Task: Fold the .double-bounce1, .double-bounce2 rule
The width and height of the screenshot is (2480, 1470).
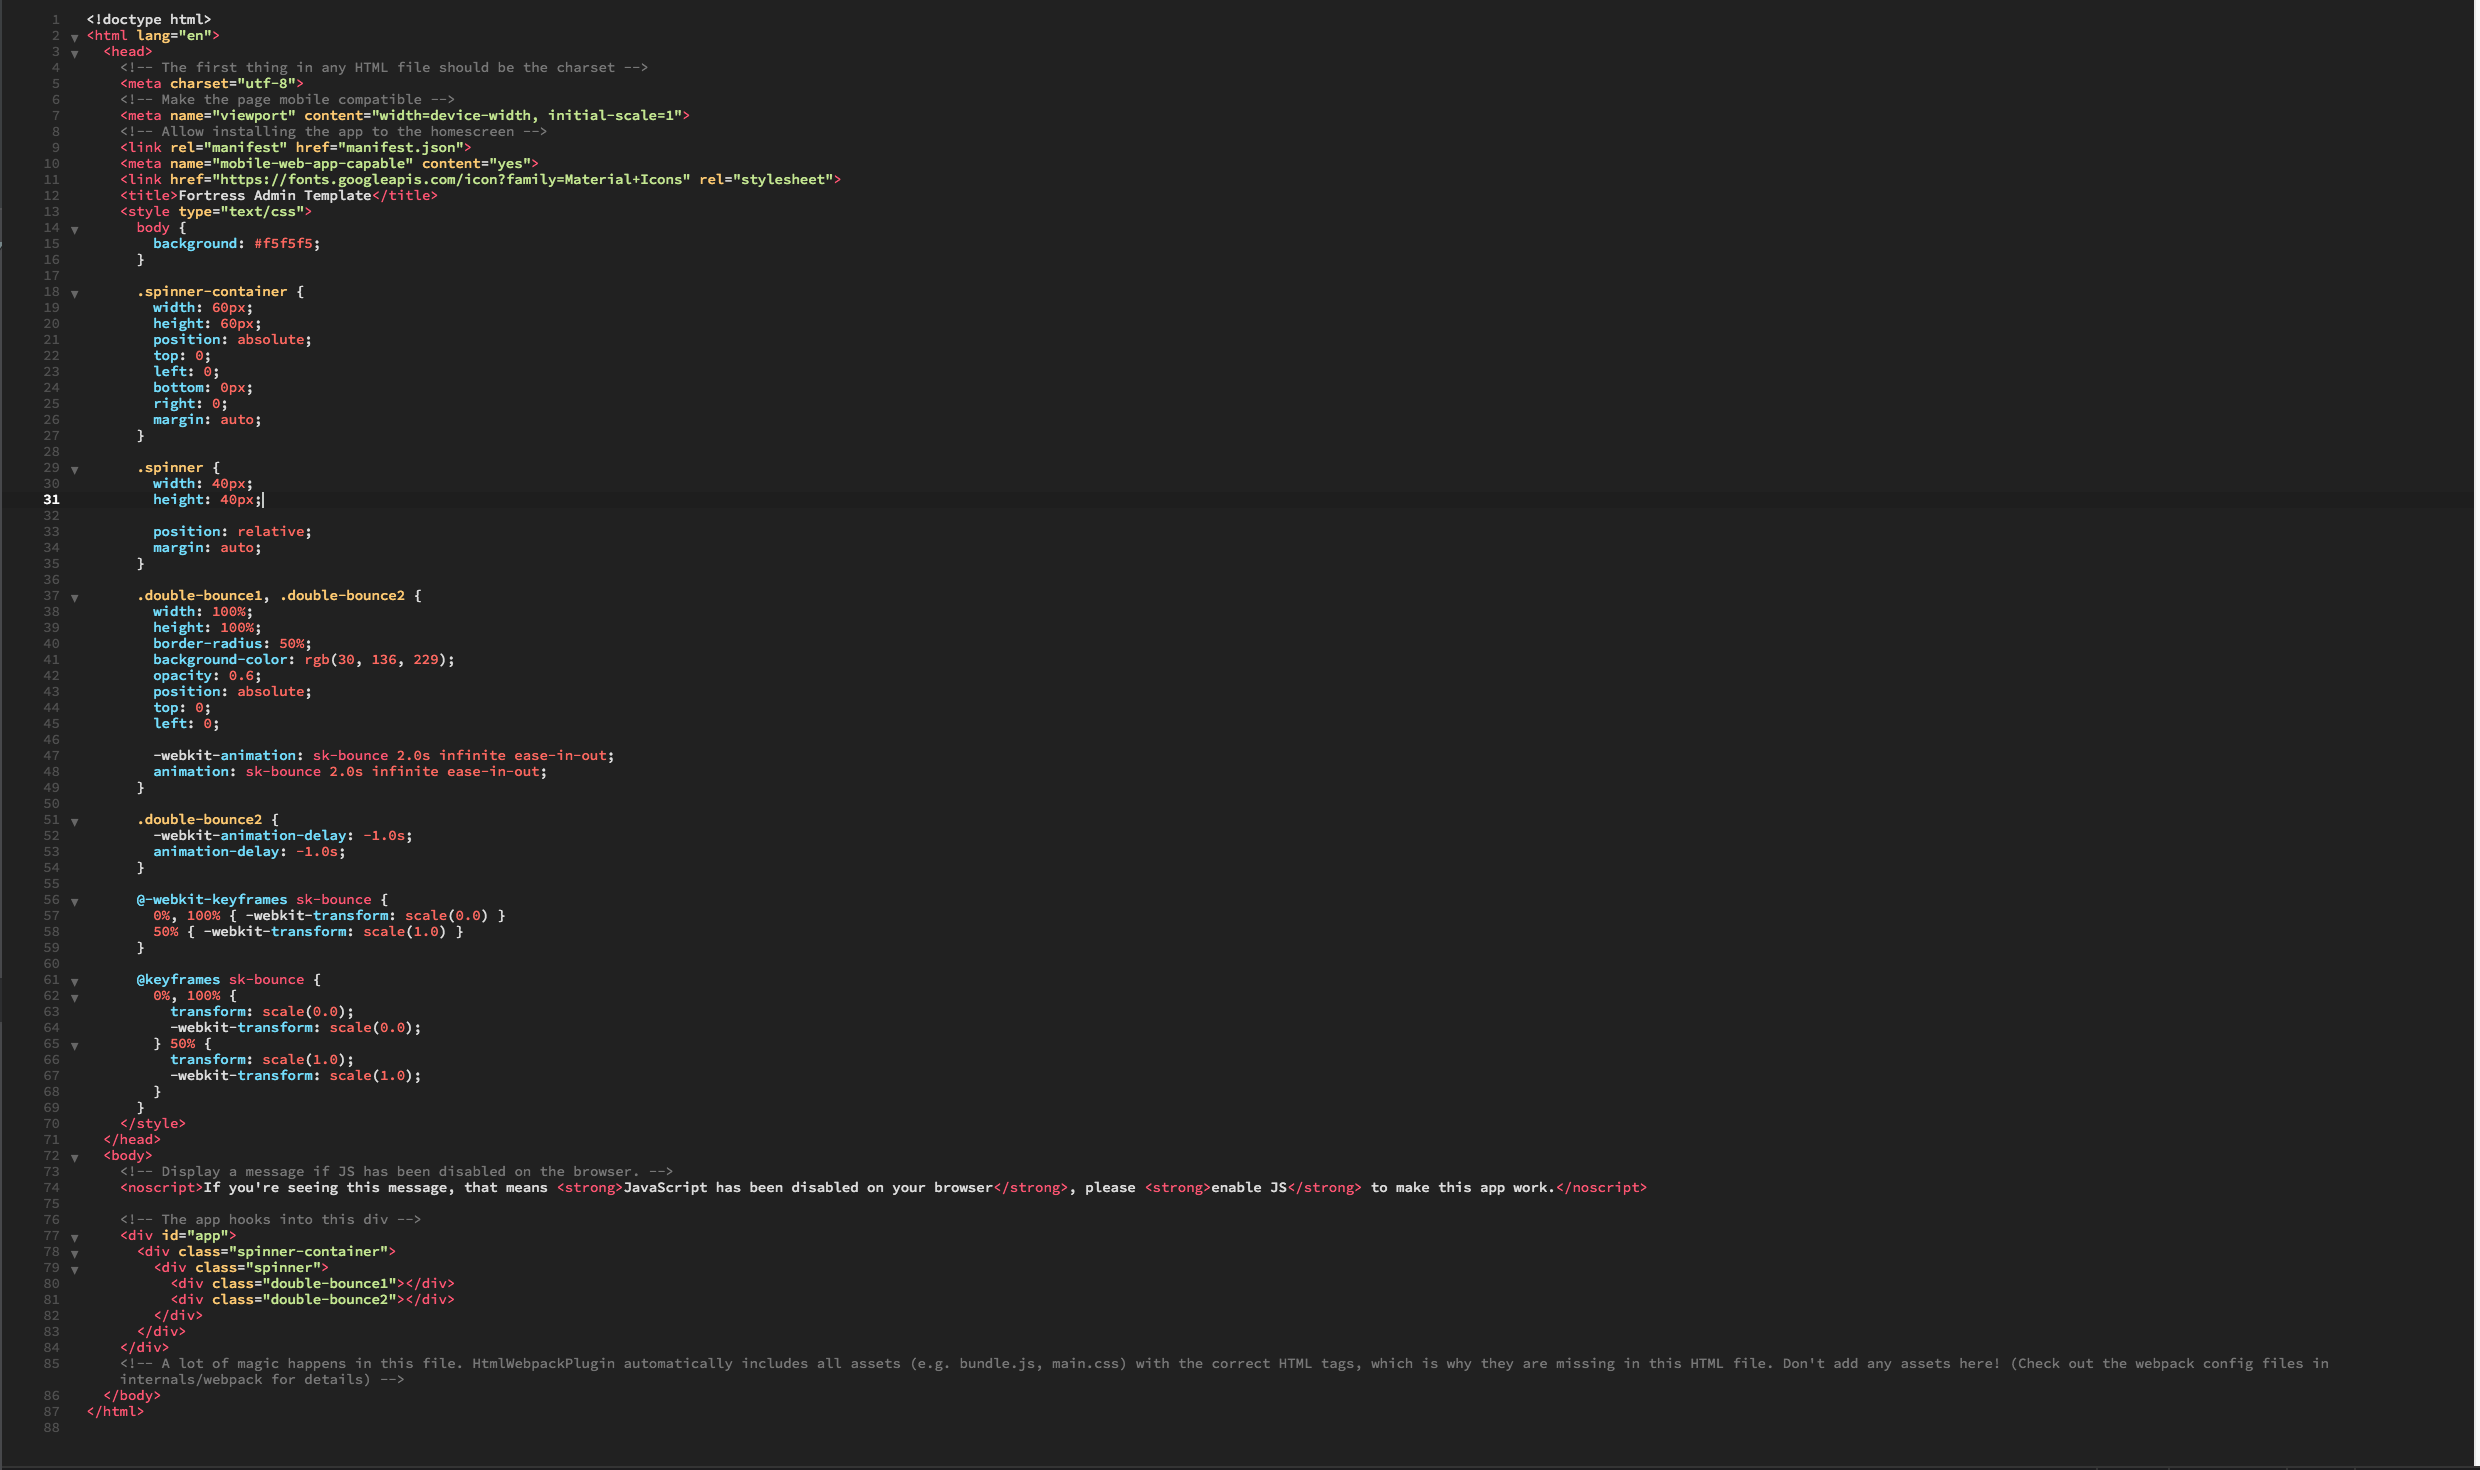Action: tap(76, 597)
